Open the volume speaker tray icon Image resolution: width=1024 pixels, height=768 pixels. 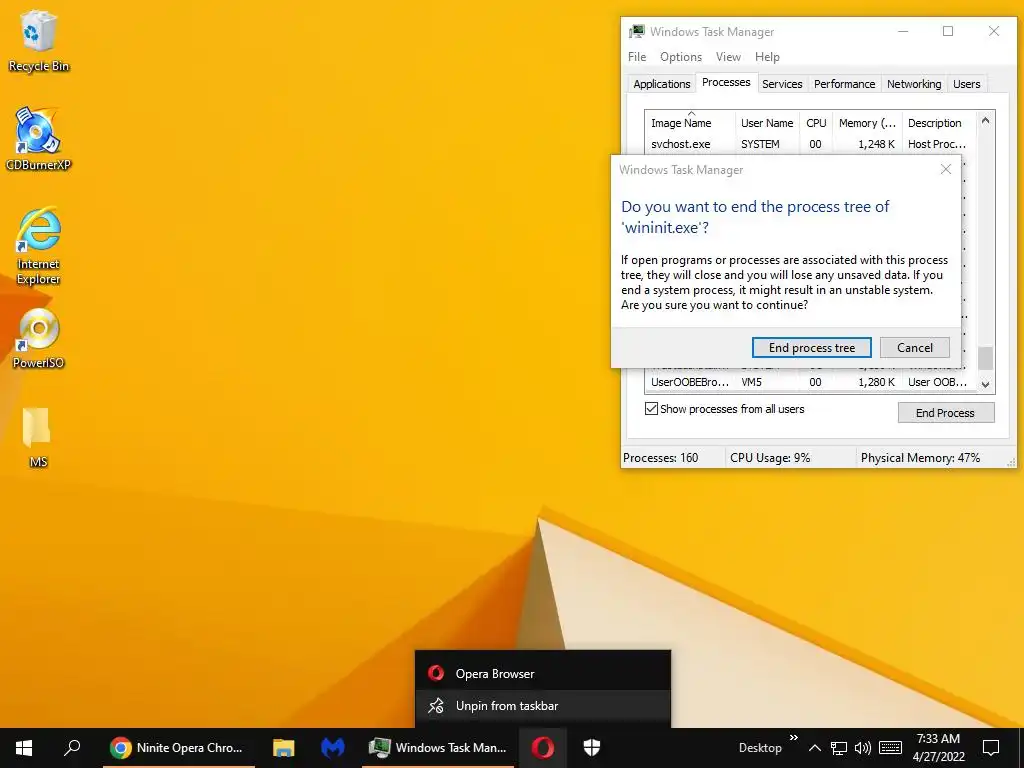pos(863,748)
